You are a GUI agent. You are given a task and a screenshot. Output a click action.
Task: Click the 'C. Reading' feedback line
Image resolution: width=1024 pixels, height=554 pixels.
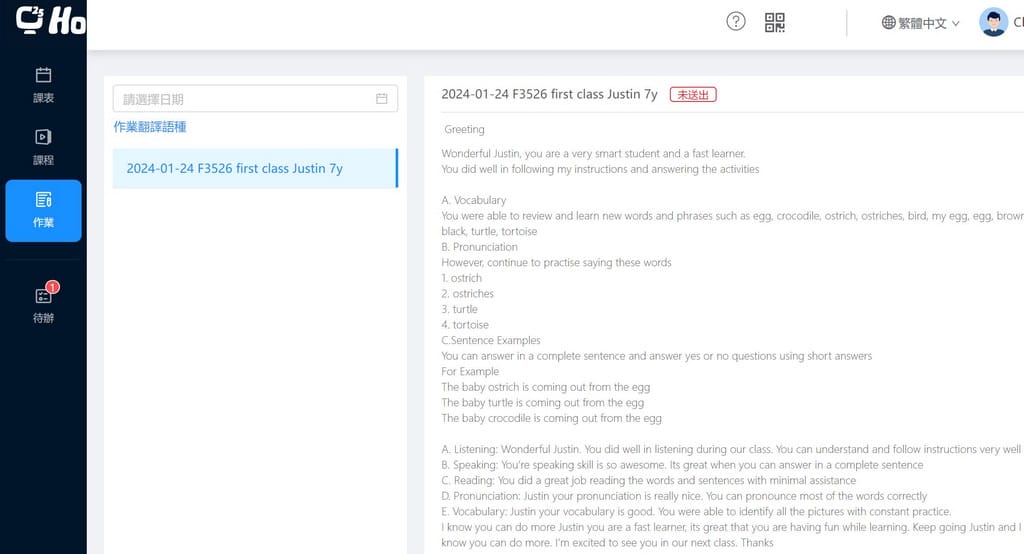click(x=648, y=481)
